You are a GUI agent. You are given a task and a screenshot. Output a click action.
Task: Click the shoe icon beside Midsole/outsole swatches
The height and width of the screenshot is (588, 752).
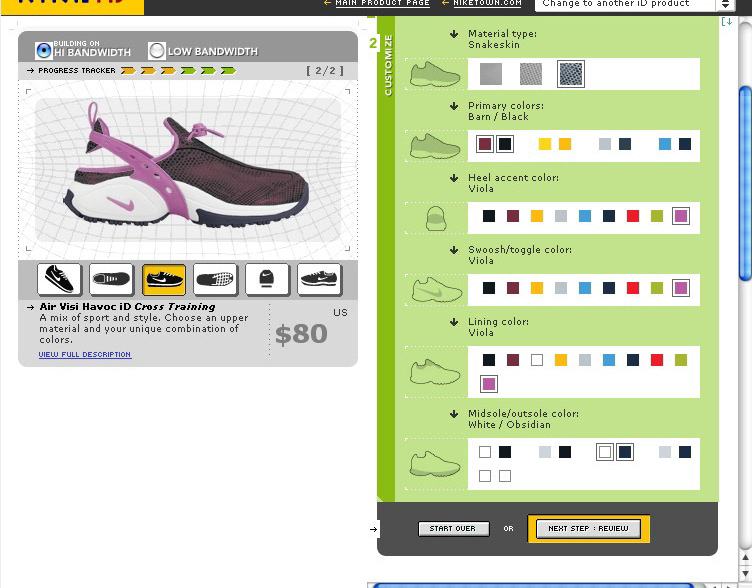pos(435,463)
